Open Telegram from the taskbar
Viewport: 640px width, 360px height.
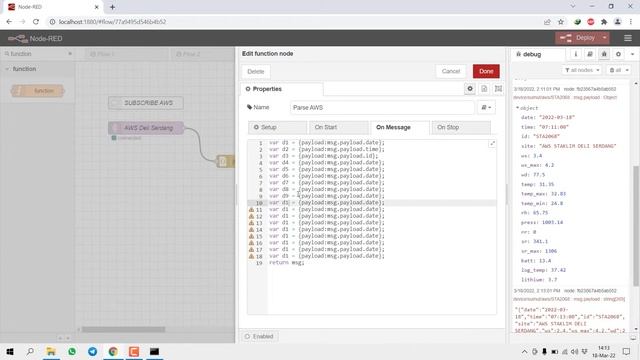93,351
